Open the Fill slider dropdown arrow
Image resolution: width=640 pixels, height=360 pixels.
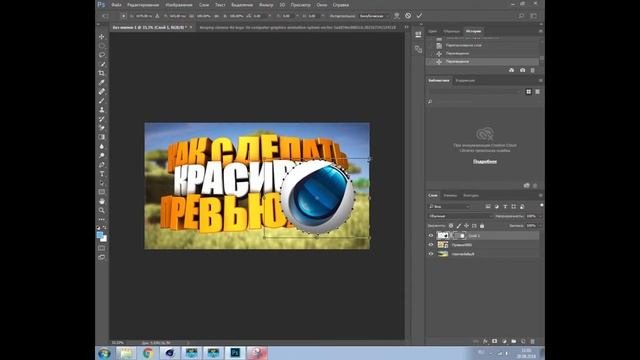coord(541,226)
